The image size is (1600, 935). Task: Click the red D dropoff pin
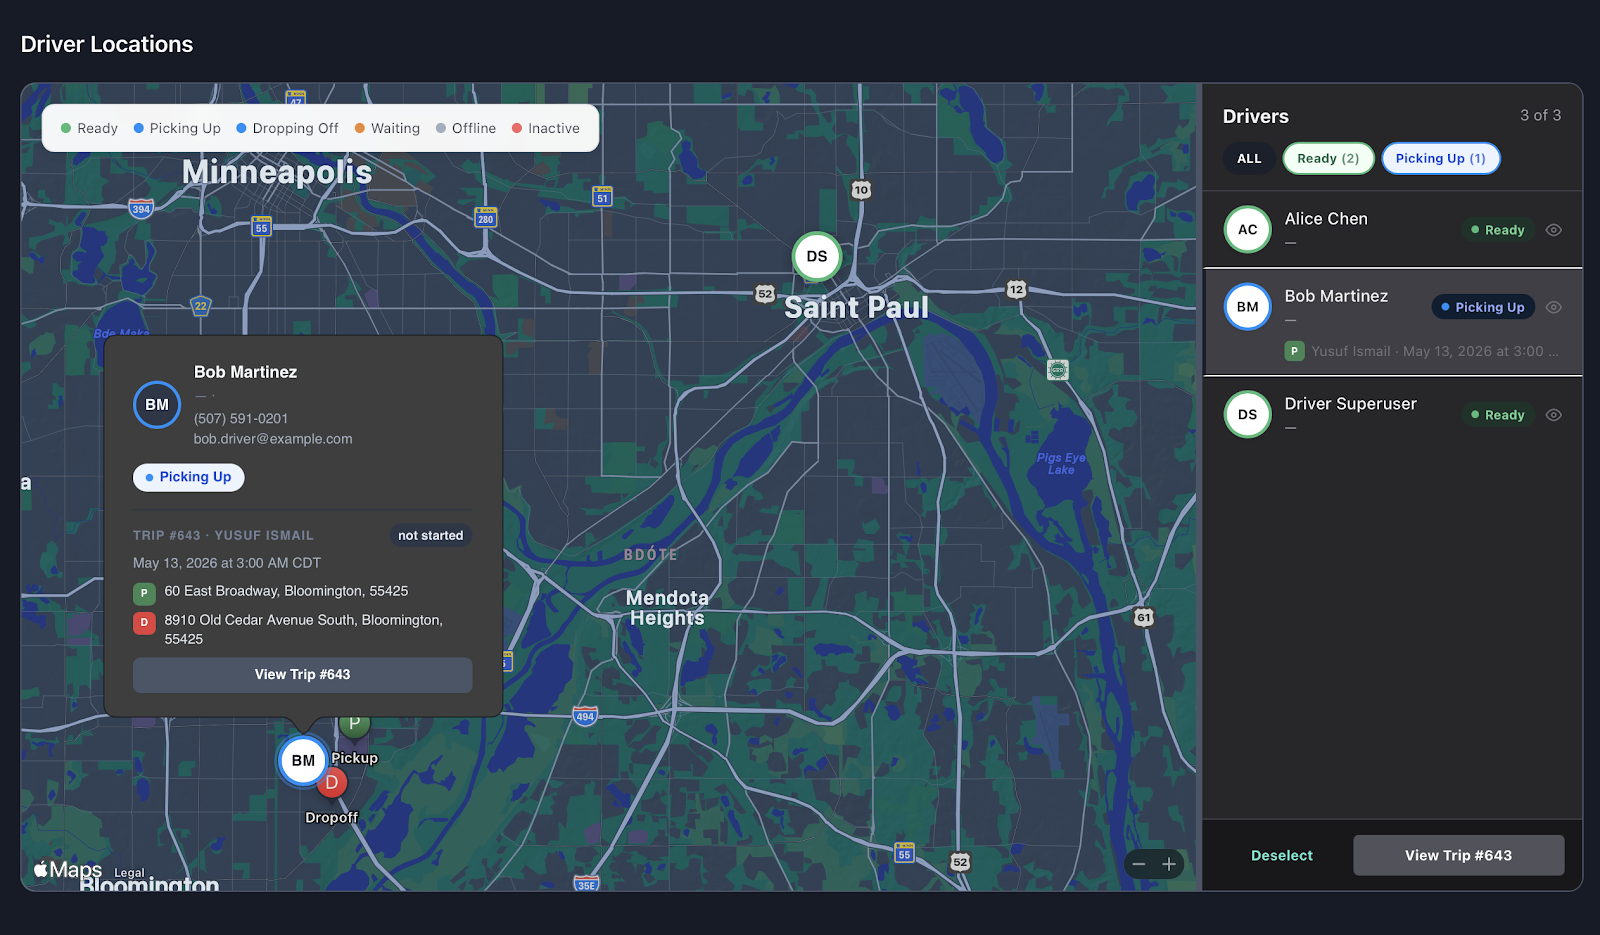tap(332, 783)
